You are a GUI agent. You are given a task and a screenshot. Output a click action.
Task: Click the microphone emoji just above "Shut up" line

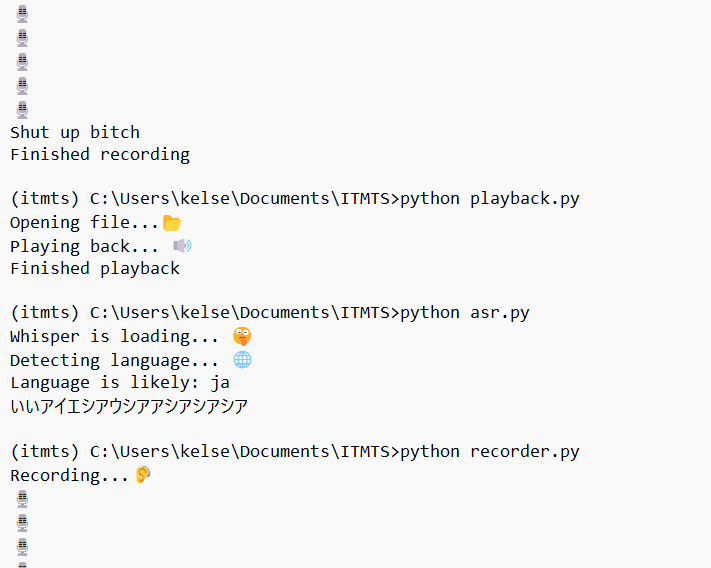[x=22, y=110]
